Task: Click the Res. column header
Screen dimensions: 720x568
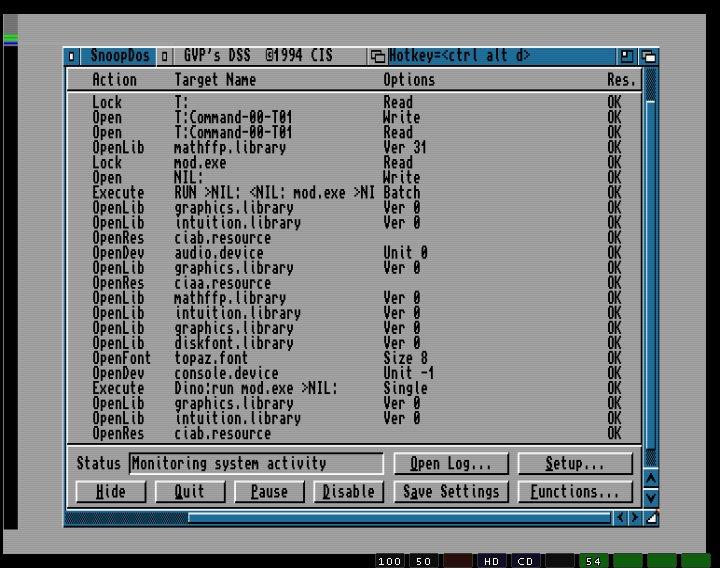Action: [621, 80]
